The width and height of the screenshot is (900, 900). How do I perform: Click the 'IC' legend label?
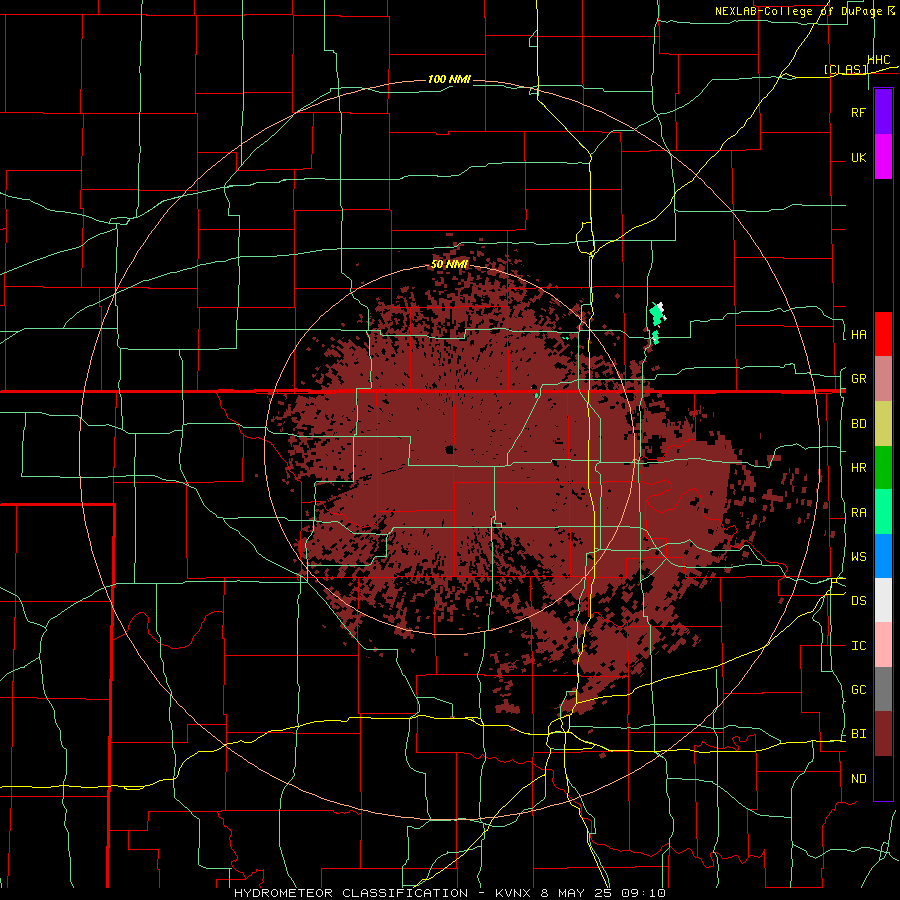click(858, 646)
